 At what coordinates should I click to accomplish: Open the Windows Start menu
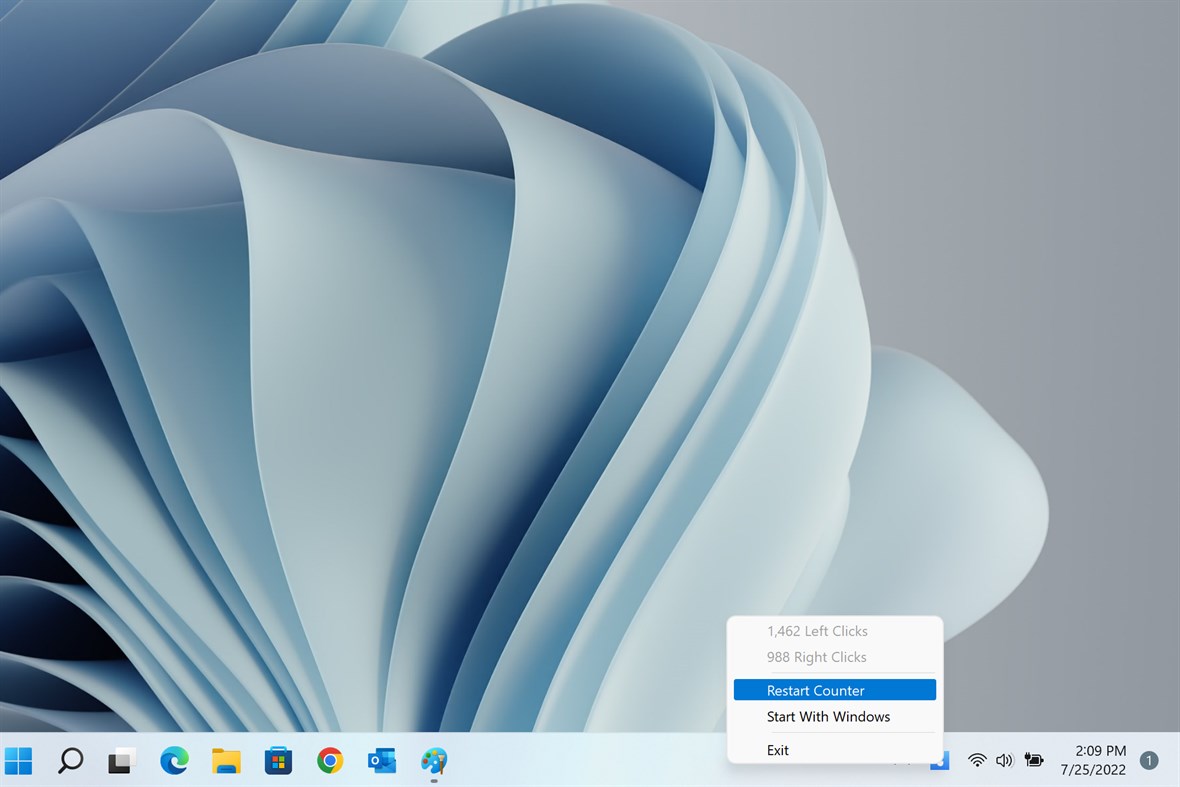pos(18,761)
